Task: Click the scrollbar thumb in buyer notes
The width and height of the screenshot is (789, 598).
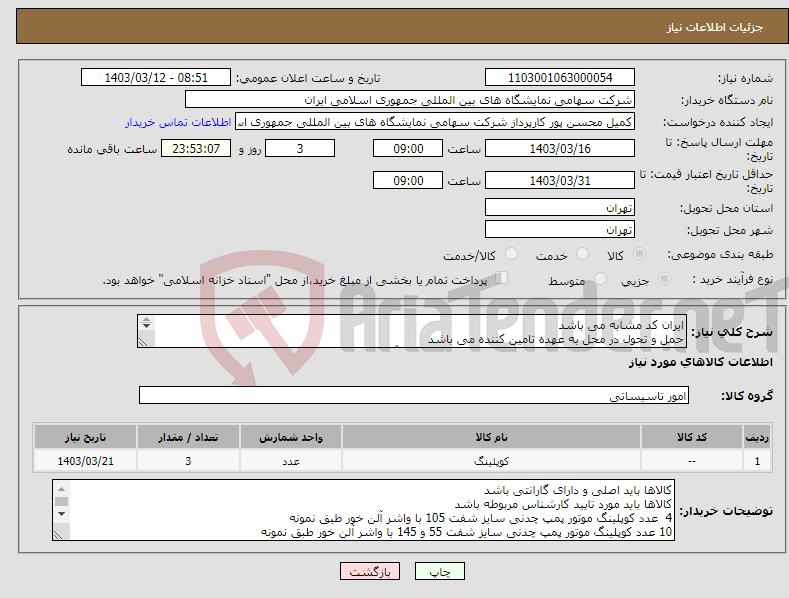Action: 61,501
